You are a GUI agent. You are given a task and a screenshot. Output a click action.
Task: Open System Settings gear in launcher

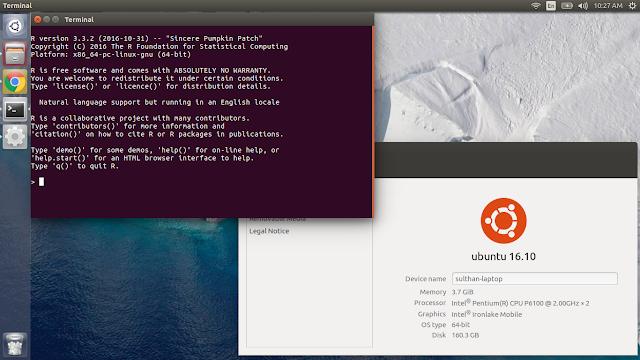pyautogui.click(x=15, y=137)
